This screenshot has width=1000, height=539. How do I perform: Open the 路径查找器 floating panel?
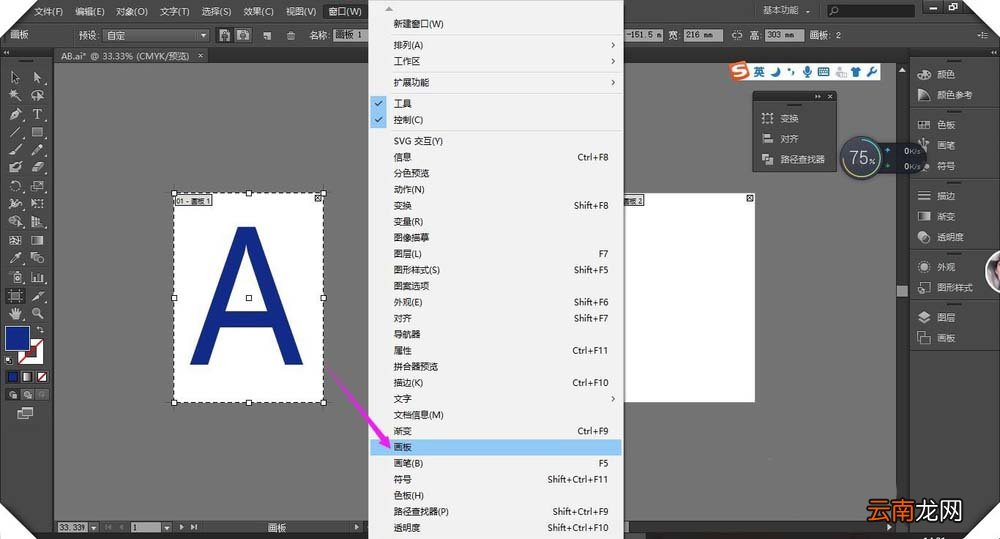794,159
